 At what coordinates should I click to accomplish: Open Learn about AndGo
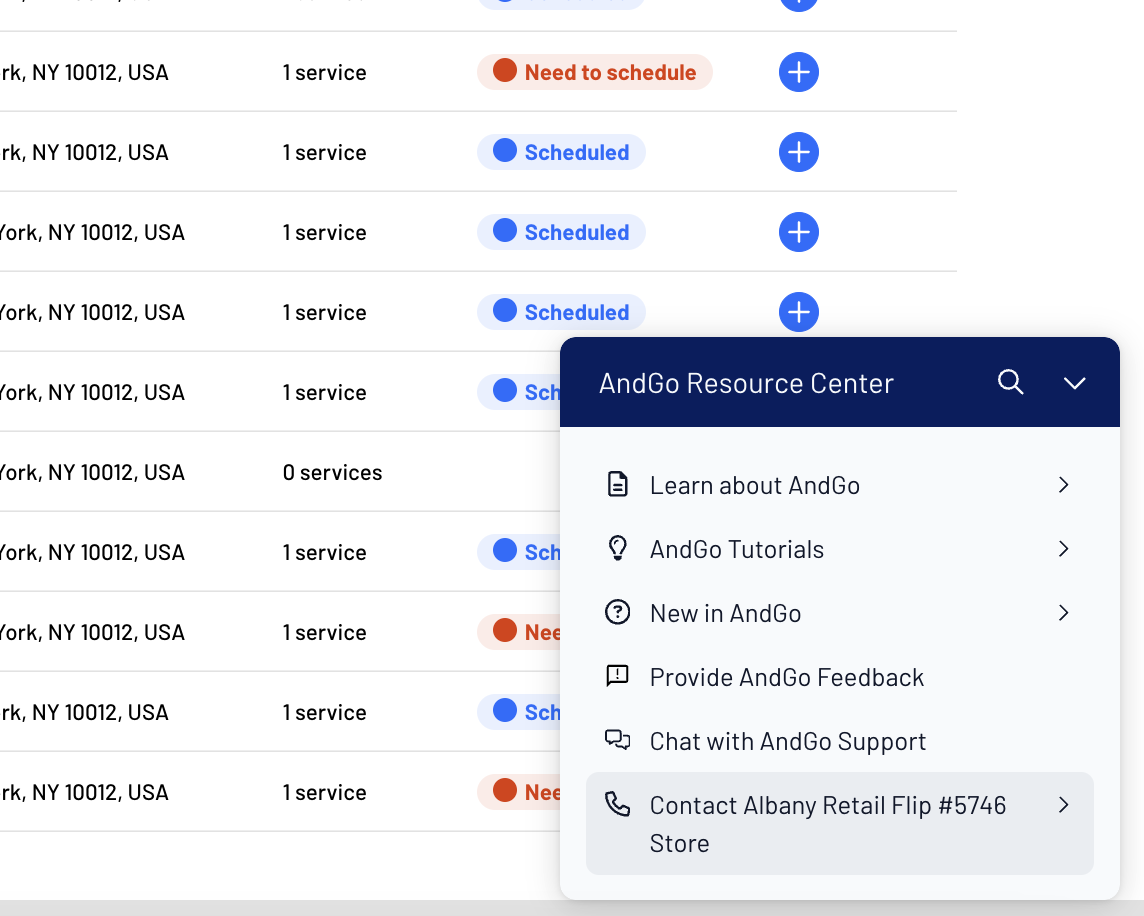click(839, 485)
